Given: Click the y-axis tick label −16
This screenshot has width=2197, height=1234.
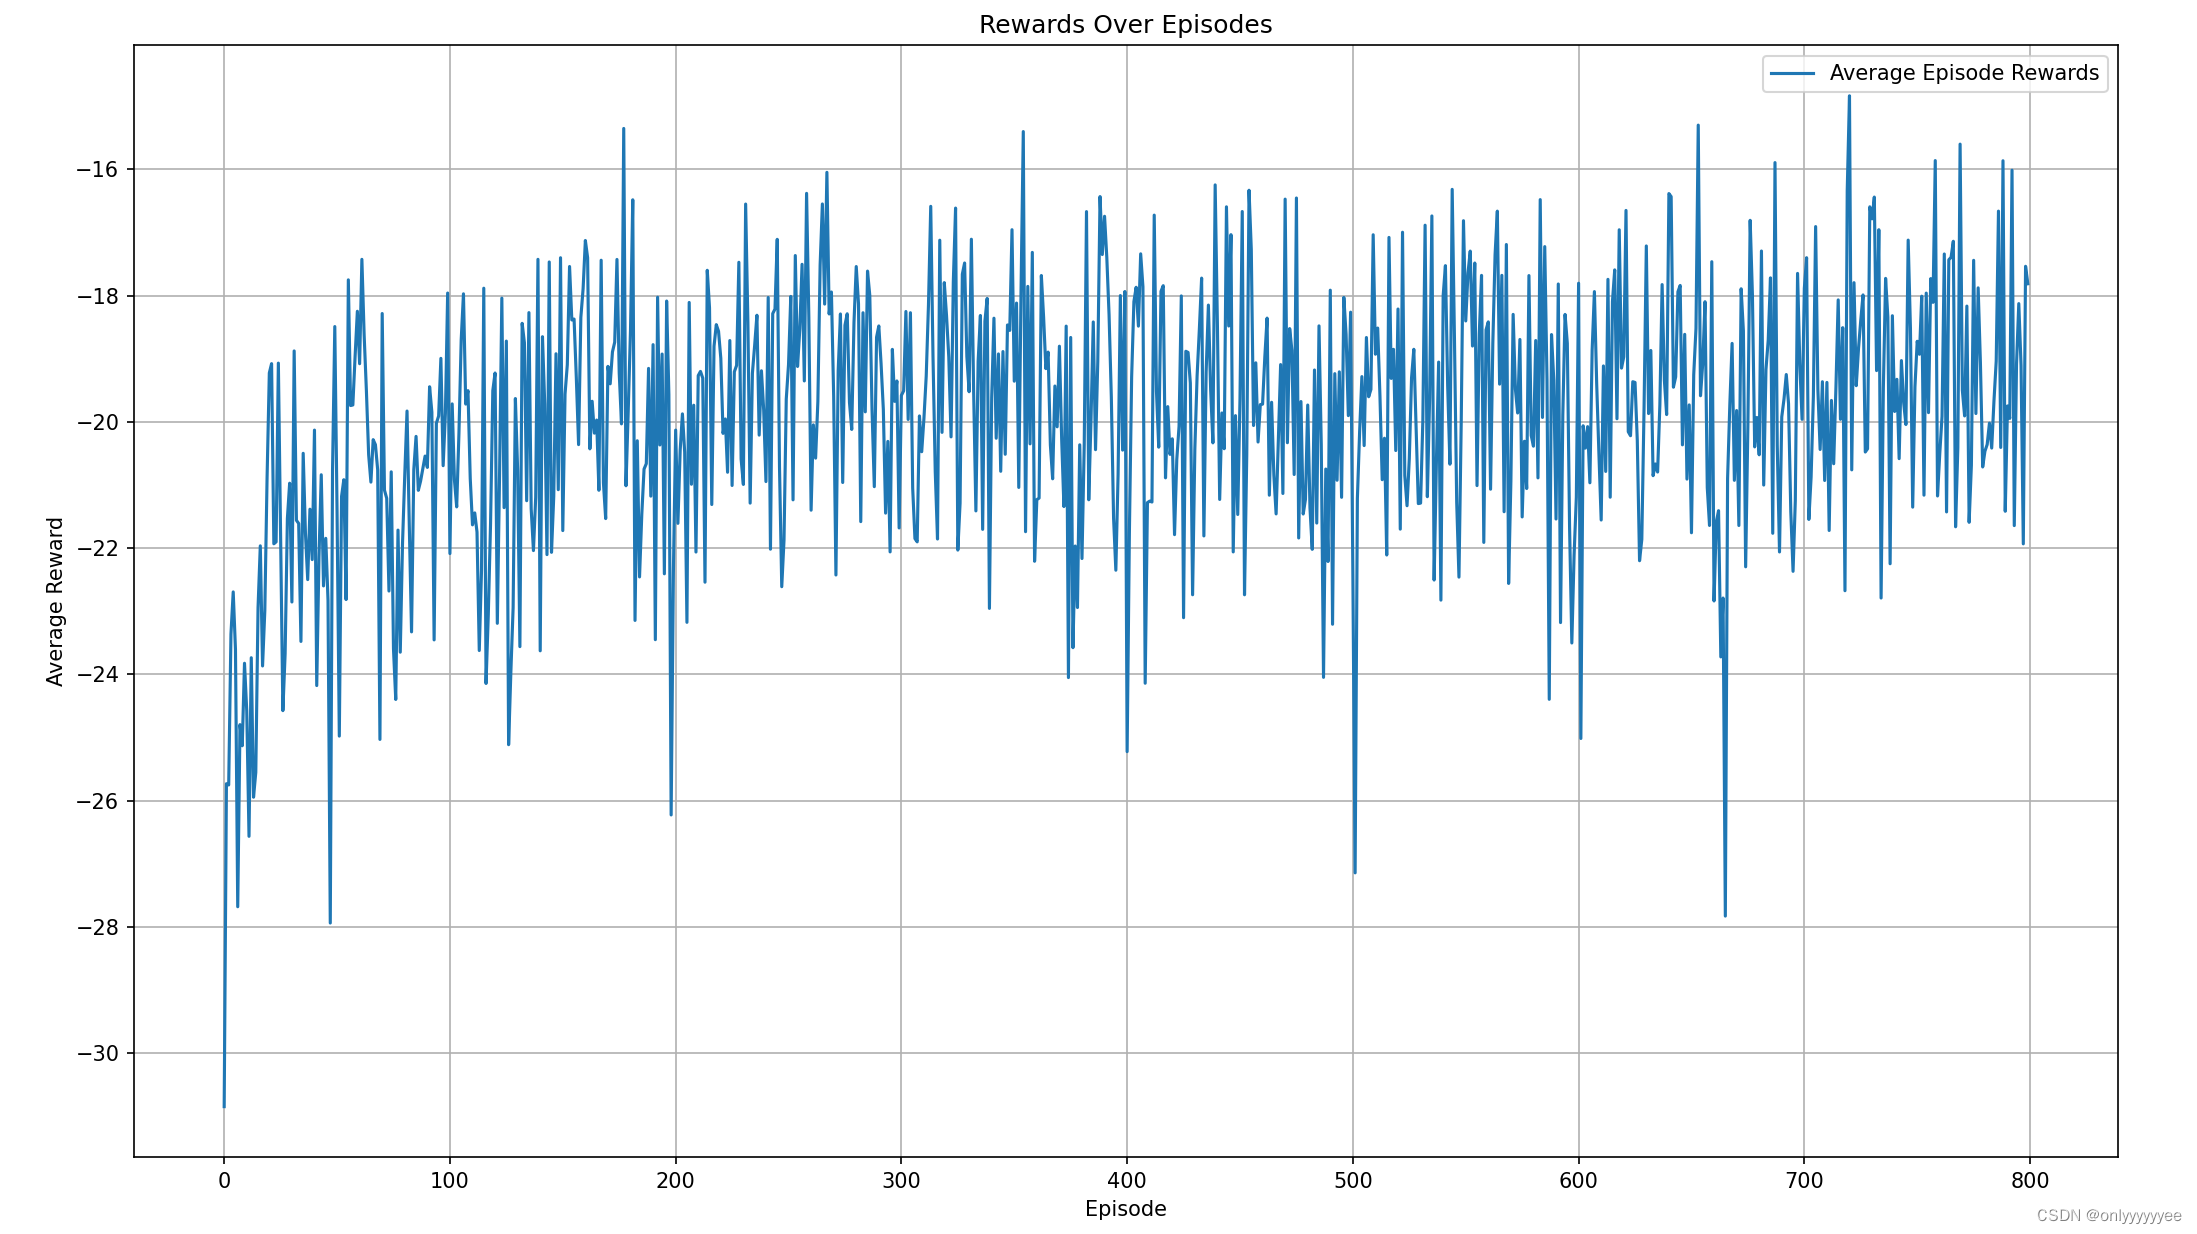Looking at the screenshot, I should (x=96, y=170).
